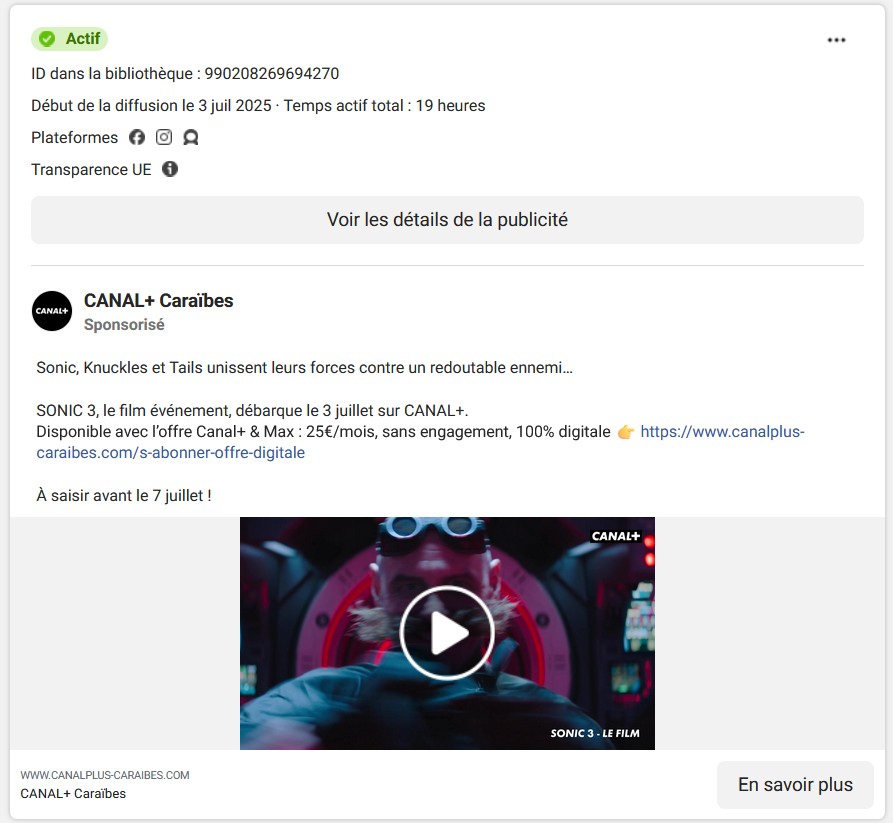Image resolution: width=893 pixels, height=823 pixels.
Task: Open the three-dot options menu
Action: pos(836,40)
